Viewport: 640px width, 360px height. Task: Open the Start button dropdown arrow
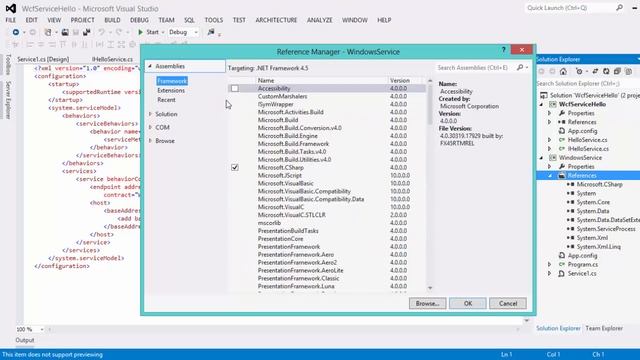tap(163, 32)
